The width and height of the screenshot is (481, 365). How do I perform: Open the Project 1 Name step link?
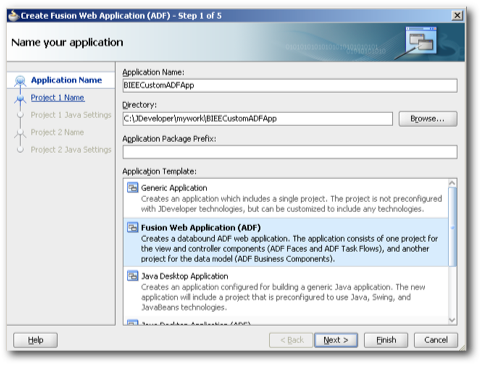[57, 98]
